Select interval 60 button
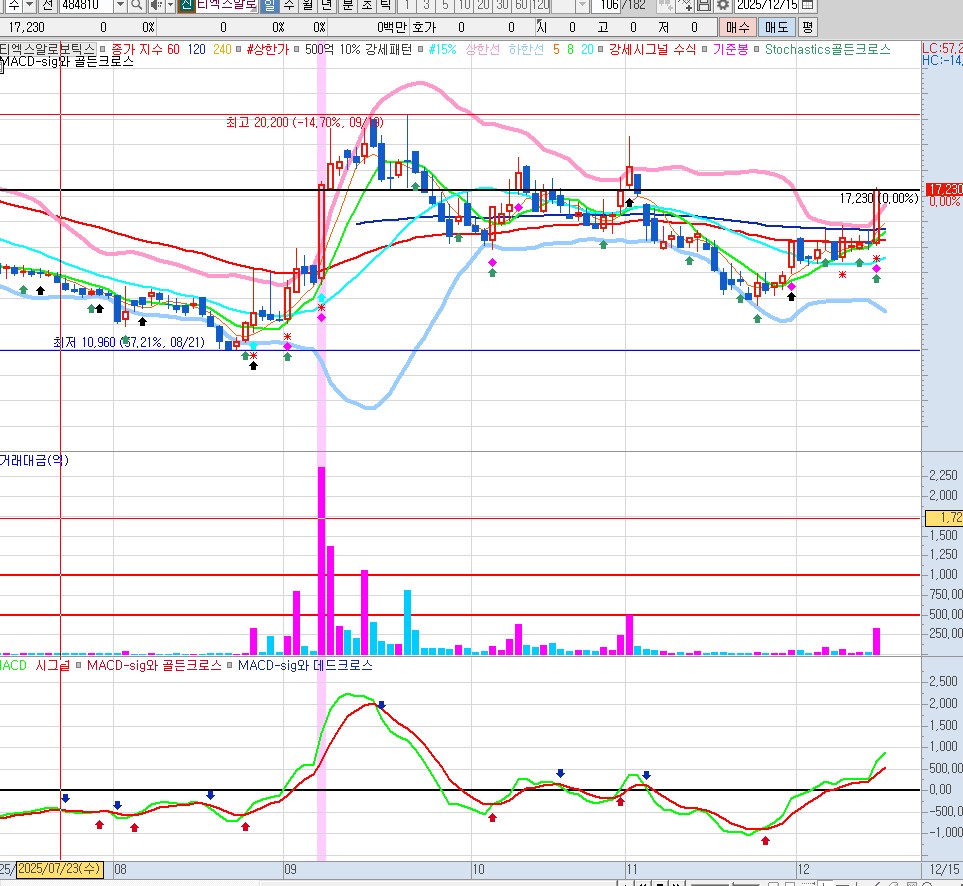Image resolution: width=963 pixels, height=886 pixels. click(x=521, y=6)
